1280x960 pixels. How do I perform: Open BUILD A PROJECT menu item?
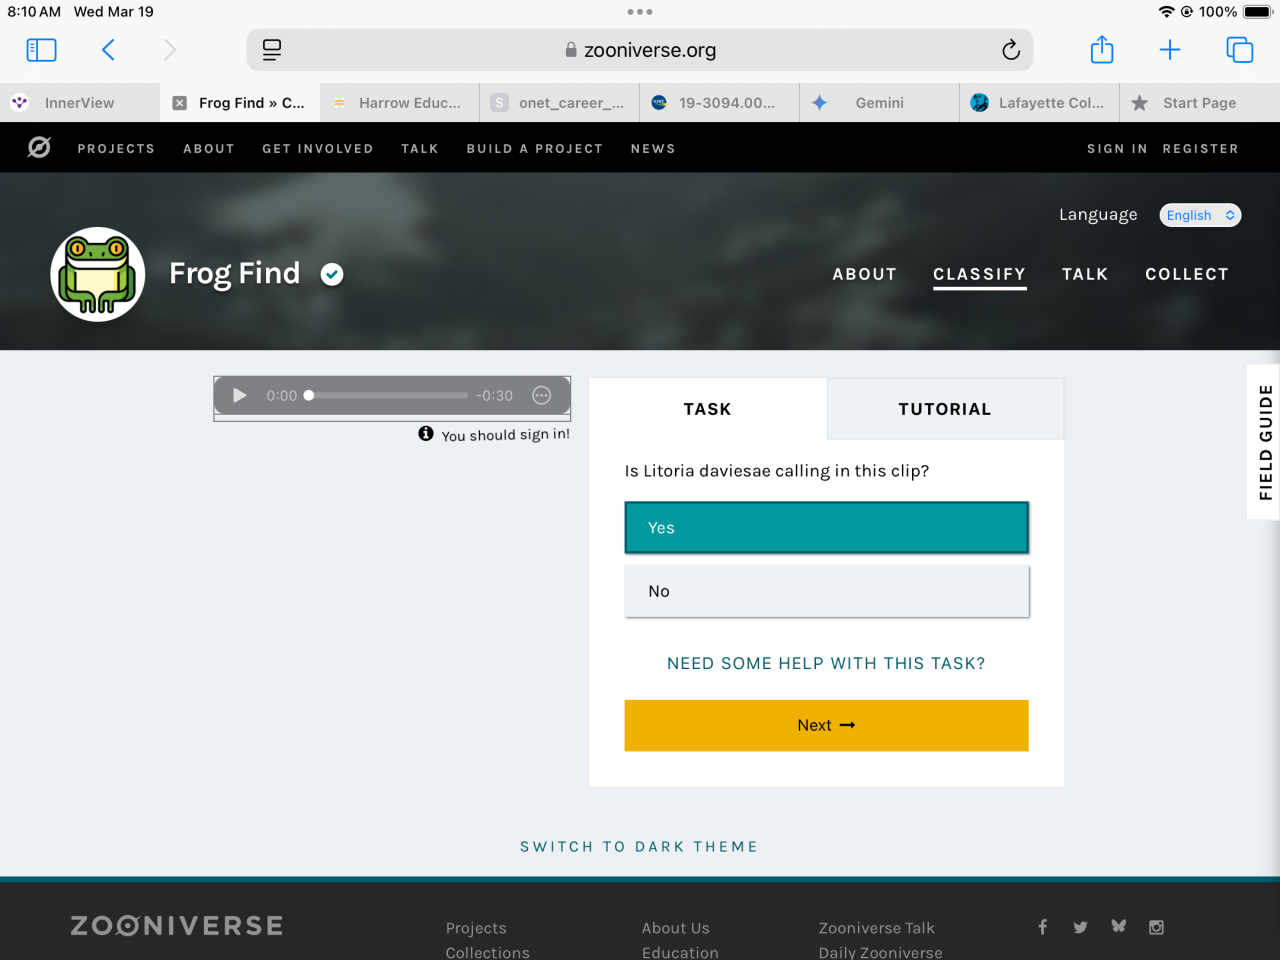[x=535, y=148]
